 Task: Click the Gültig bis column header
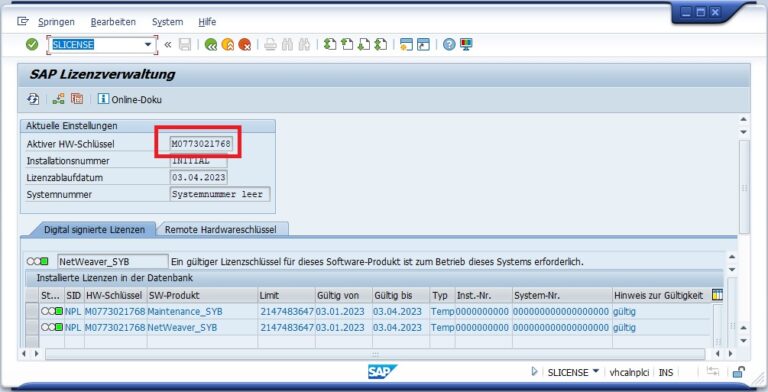pyautogui.click(x=401, y=295)
